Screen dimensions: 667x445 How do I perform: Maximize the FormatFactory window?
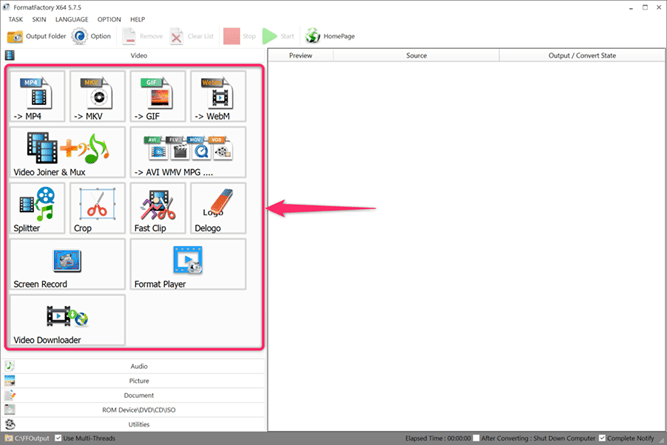tap(645, 8)
